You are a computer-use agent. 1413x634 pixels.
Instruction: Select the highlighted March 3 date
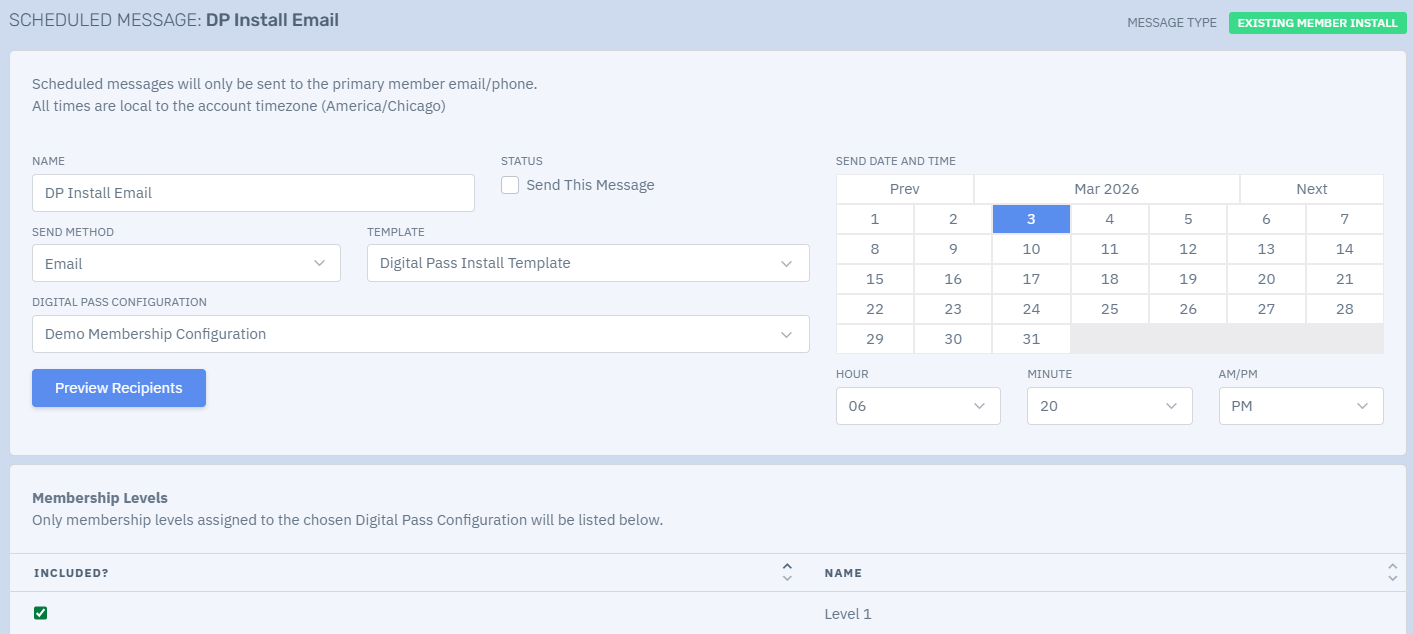[x=1031, y=219]
